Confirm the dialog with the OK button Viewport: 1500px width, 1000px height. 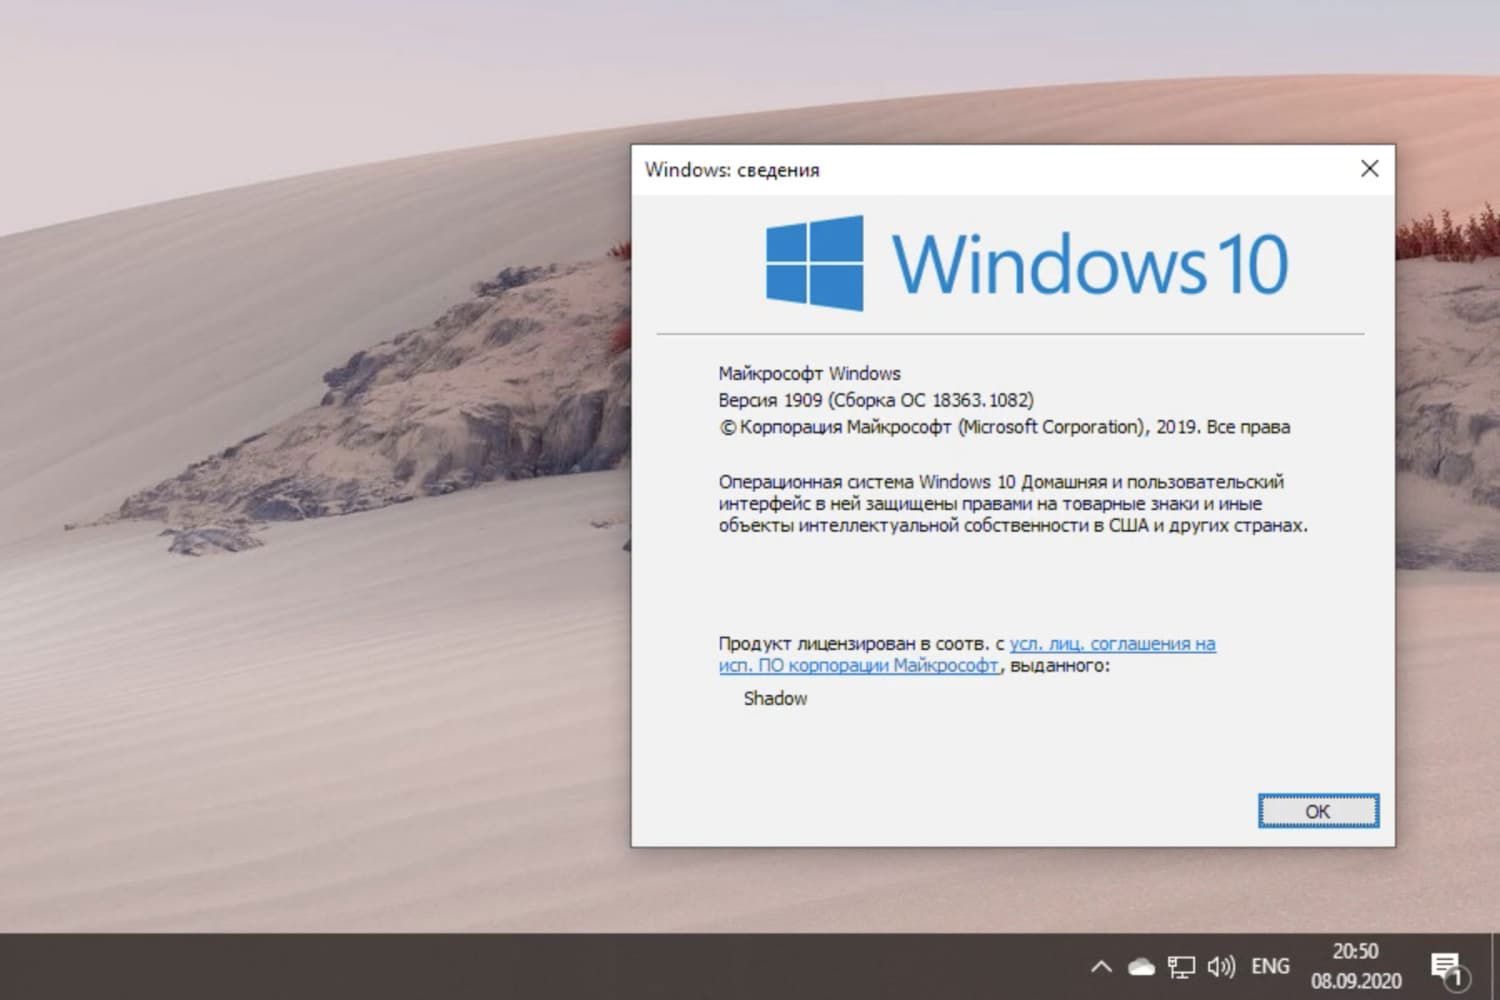click(1318, 811)
